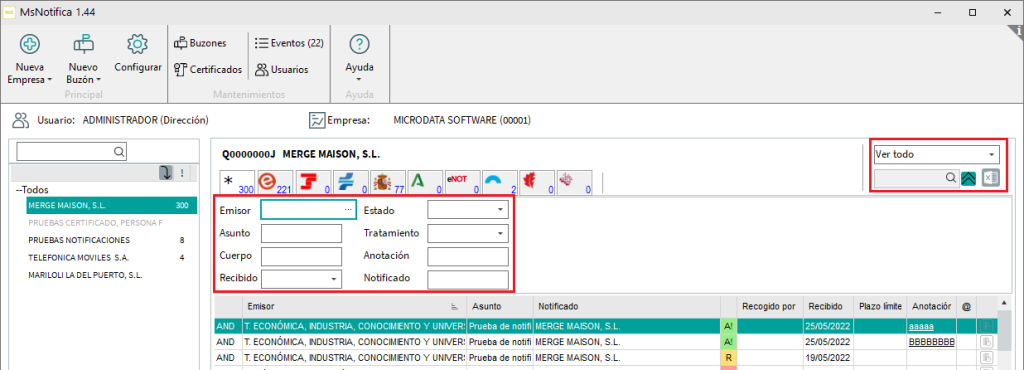Sort by the Recibido column header

coord(827,306)
